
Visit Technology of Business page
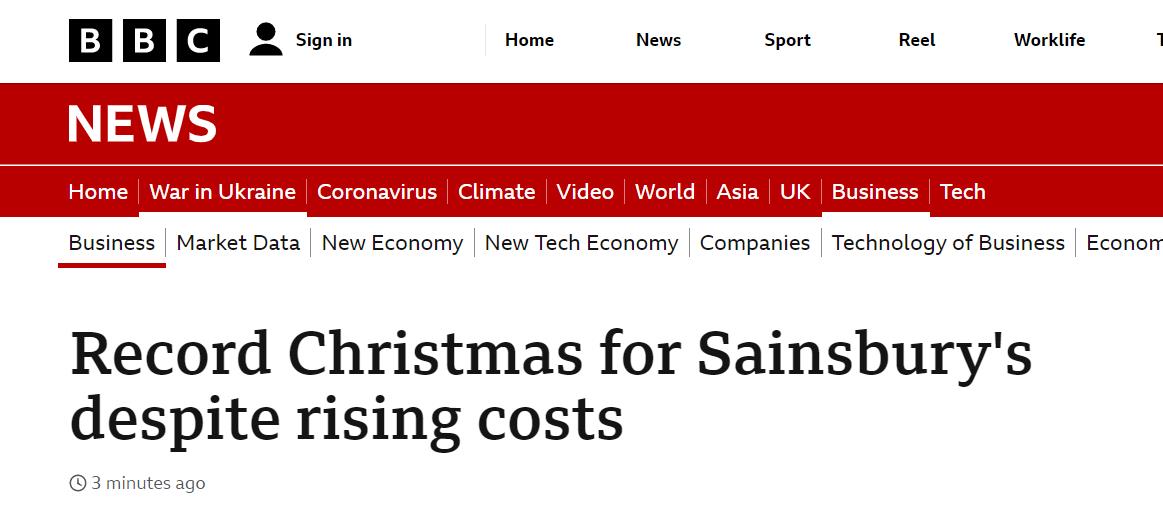coord(948,243)
